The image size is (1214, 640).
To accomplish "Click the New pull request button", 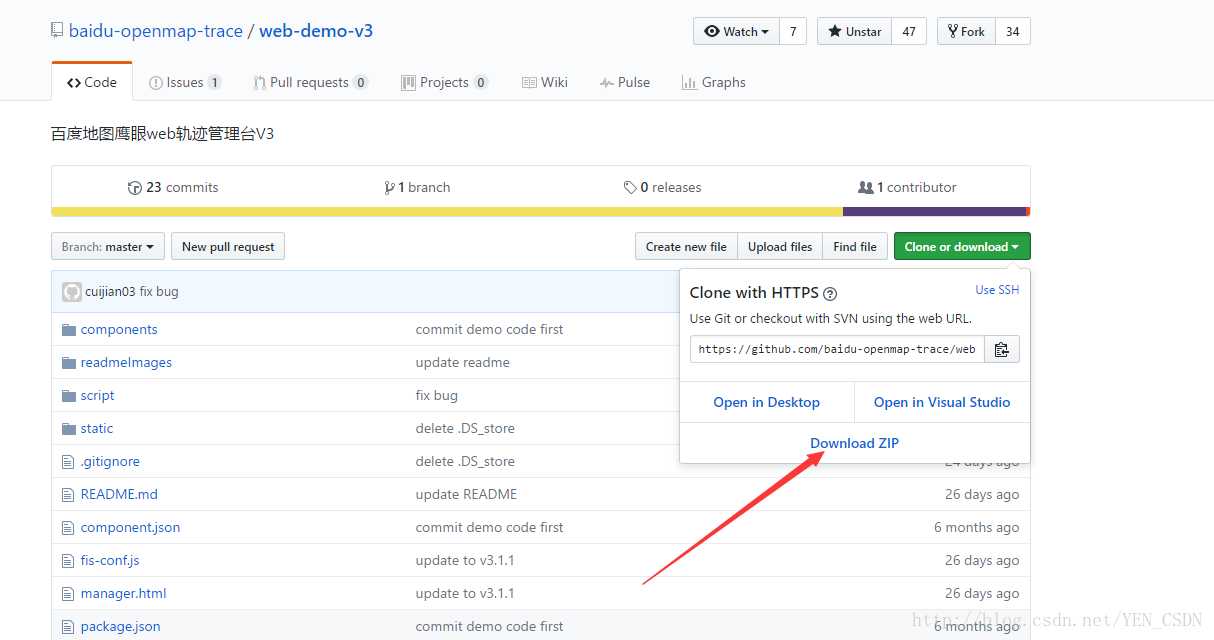I will click(x=228, y=247).
